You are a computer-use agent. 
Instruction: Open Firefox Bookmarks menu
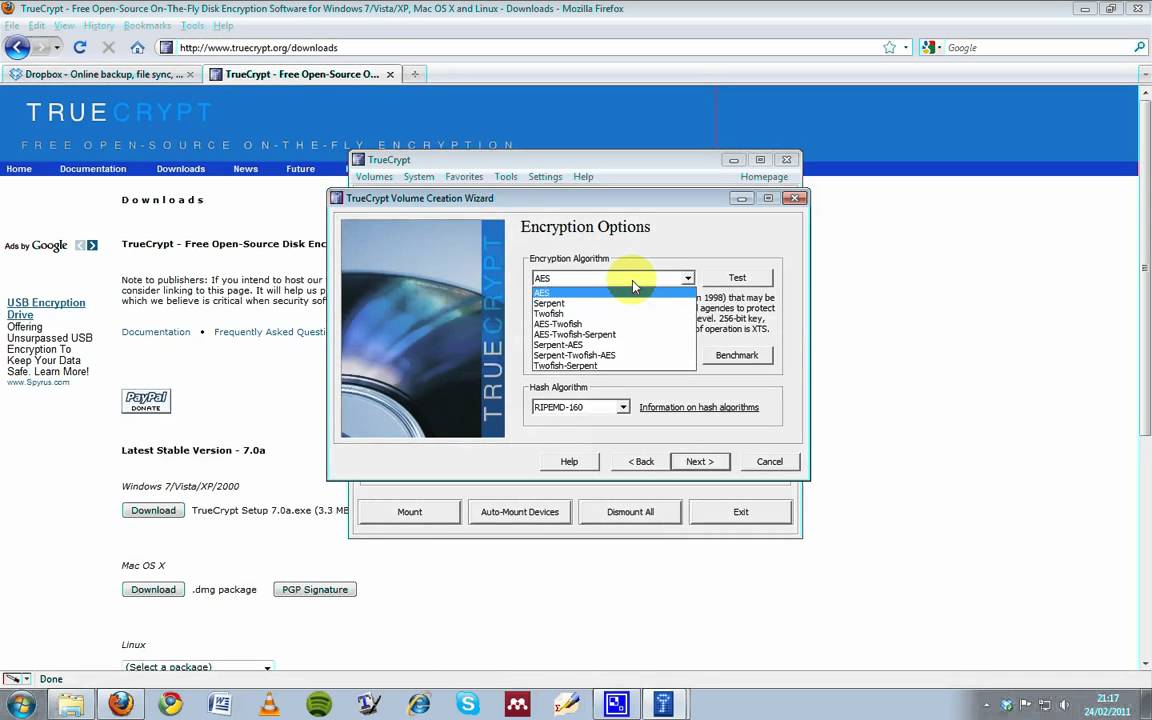(147, 25)
